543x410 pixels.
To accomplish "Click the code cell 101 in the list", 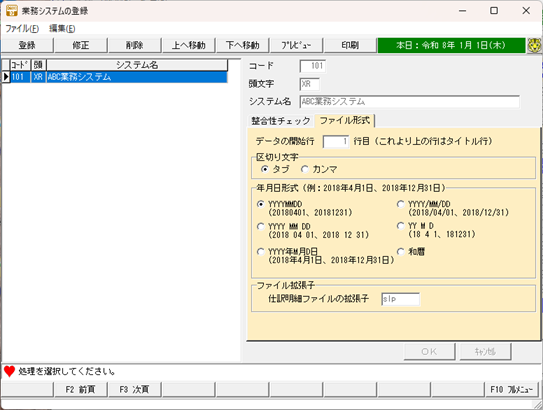I will [20, 77].
